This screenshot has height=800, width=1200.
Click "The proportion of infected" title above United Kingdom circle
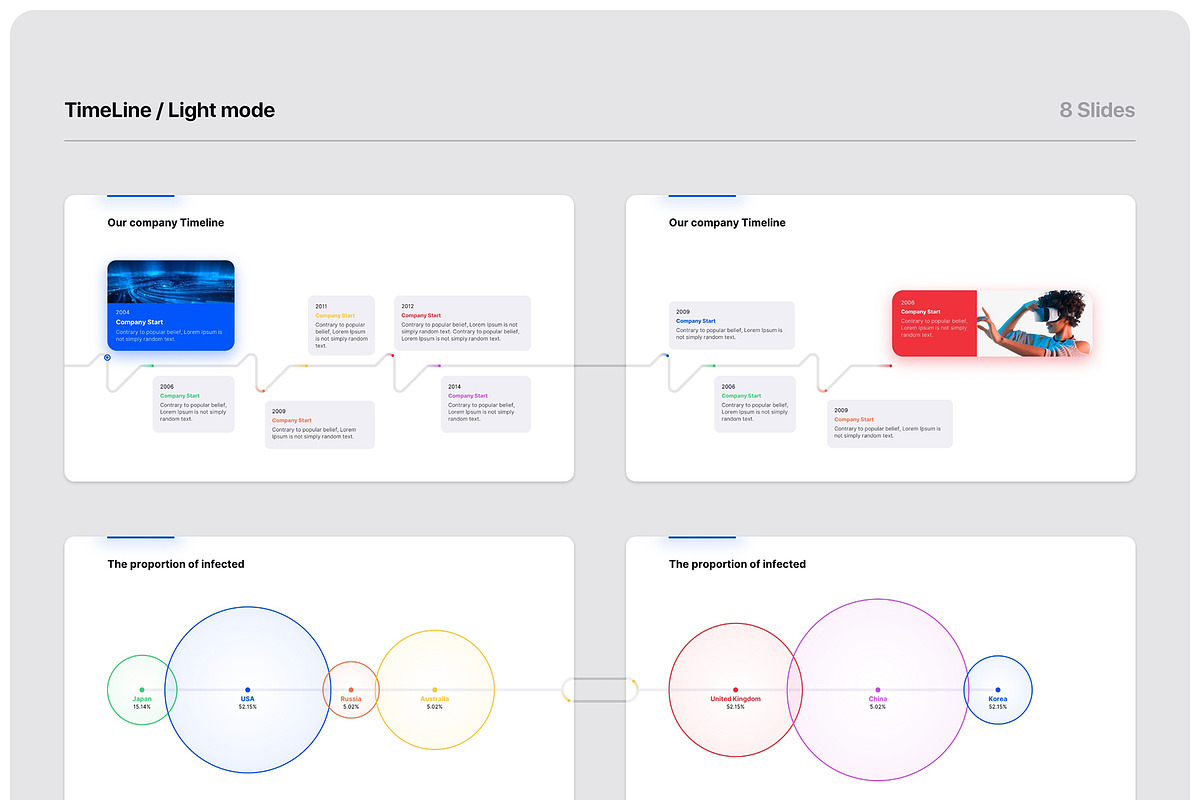(x=737, y=564)
